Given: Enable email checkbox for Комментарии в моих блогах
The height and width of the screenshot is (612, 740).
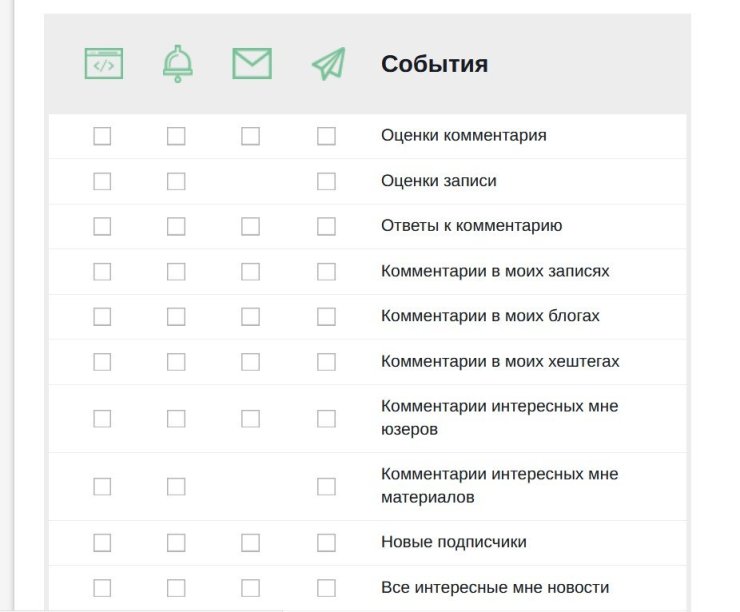Looking at the screenshot, I should (251, 316).
